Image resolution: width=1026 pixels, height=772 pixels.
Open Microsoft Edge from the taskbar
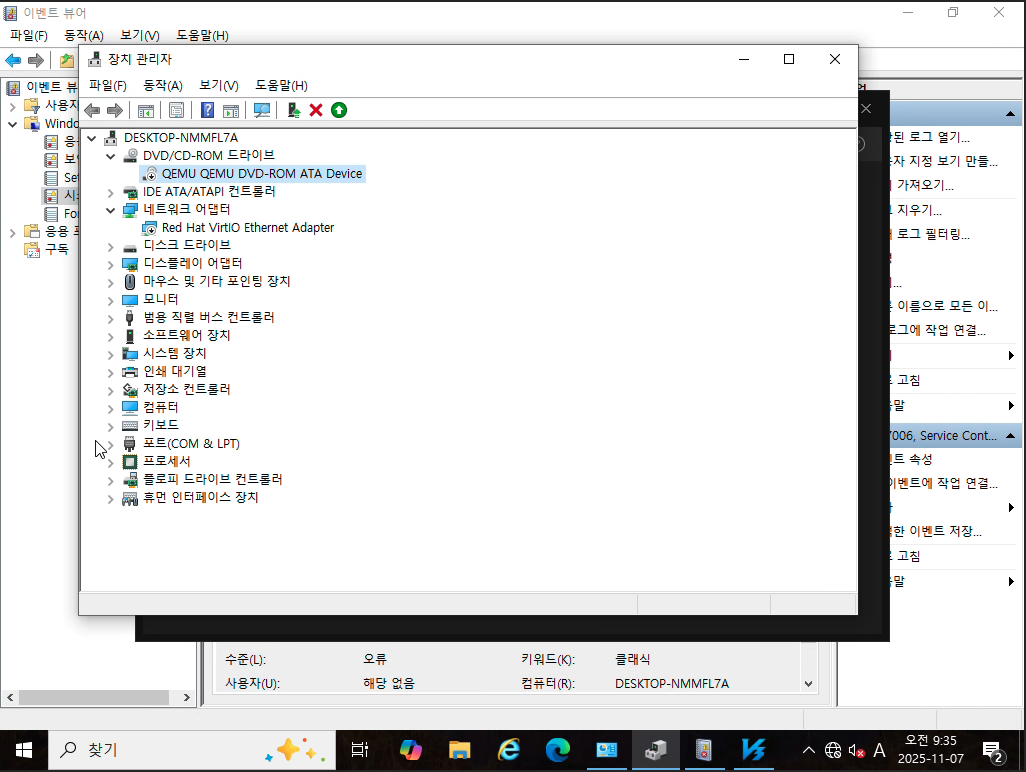(x=557, y=749)
